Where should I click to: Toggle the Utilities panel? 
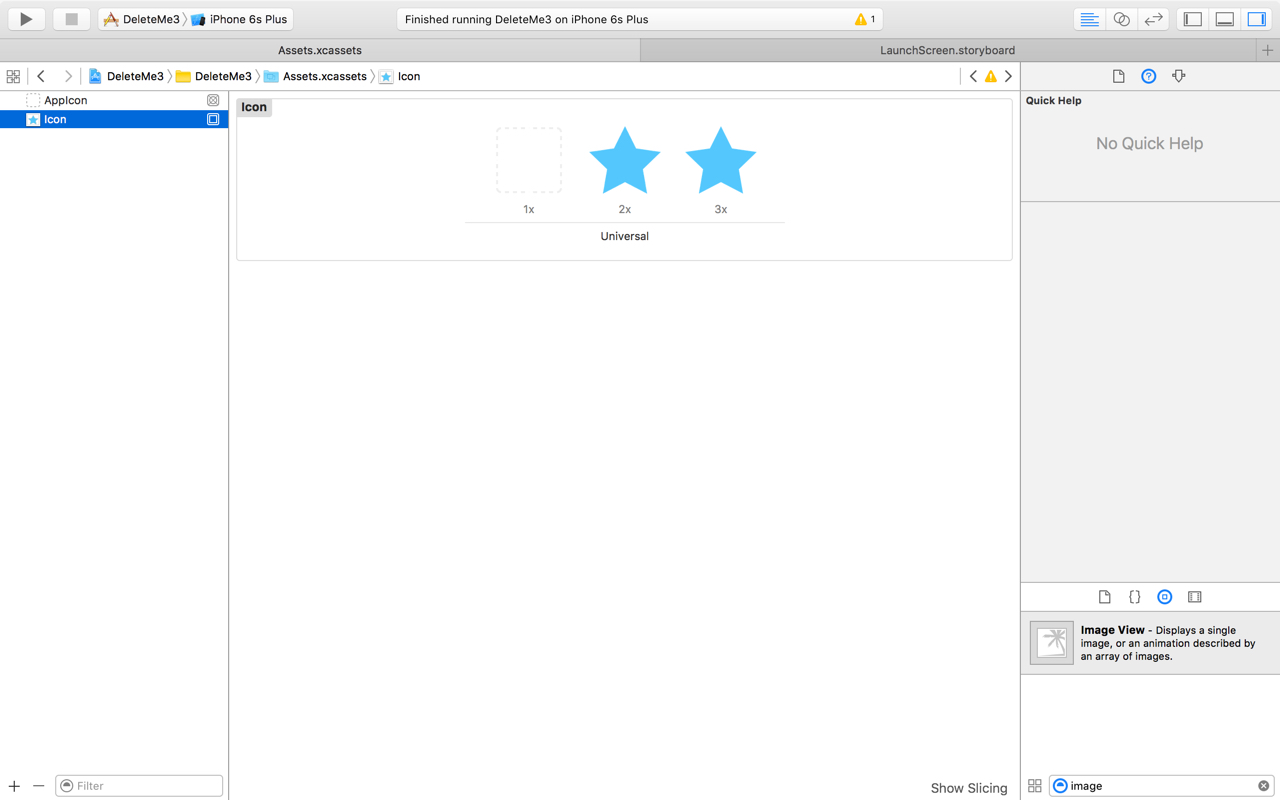click(x=1257, y=19)
